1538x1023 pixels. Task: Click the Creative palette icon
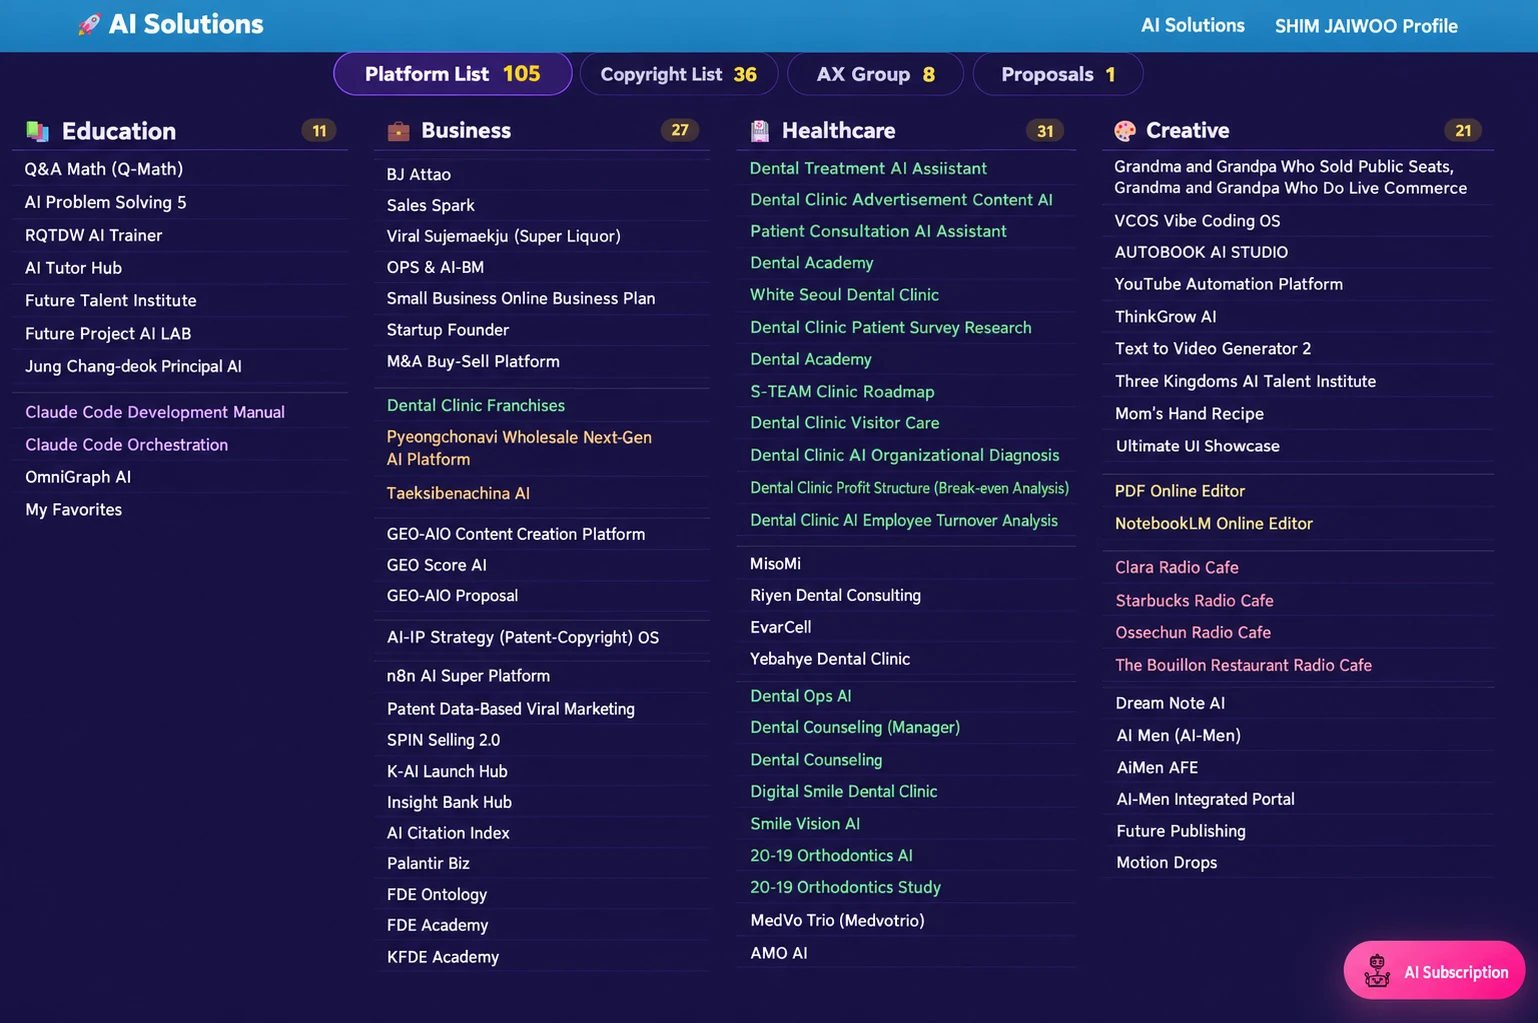coord(1125,131)
